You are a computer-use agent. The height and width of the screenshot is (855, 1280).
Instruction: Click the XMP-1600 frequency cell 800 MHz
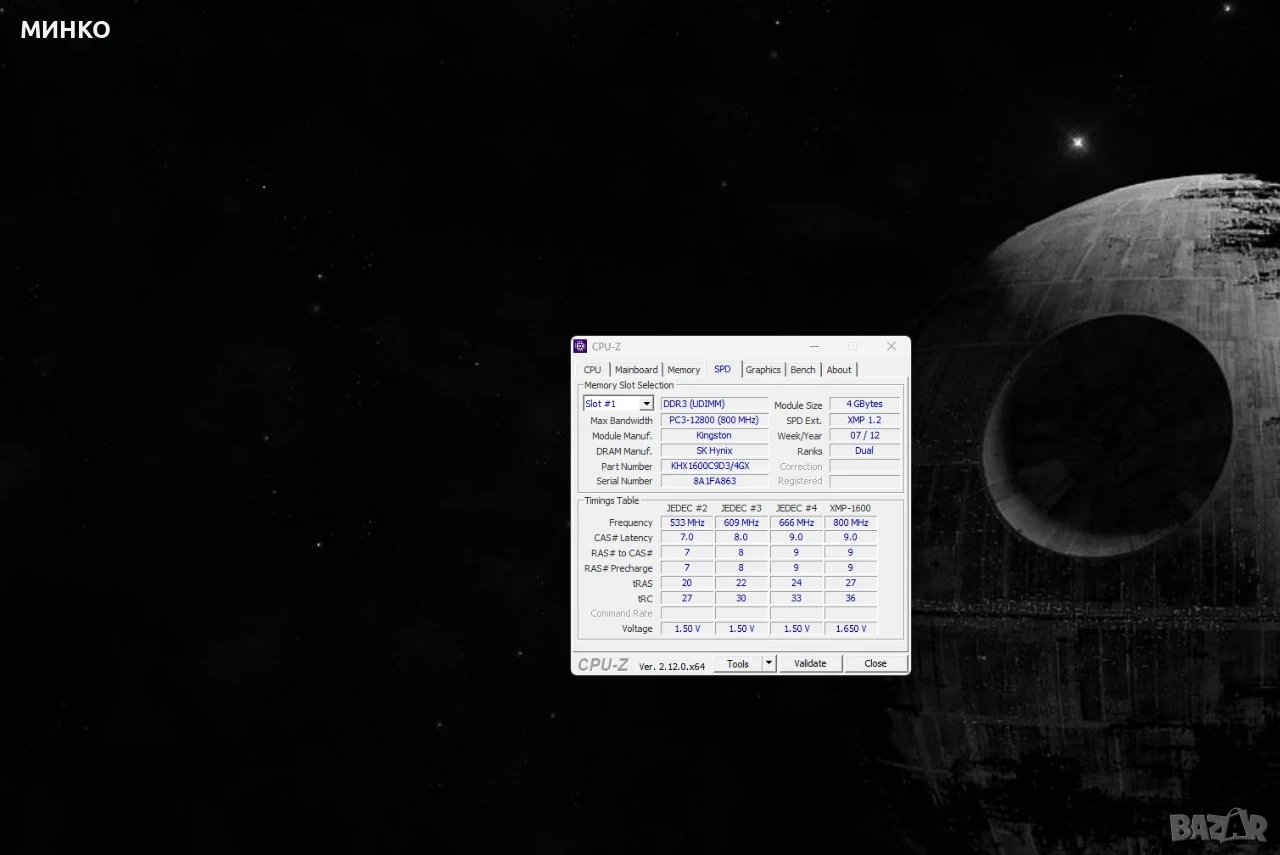pyautogui.click(x=850, y=523)
